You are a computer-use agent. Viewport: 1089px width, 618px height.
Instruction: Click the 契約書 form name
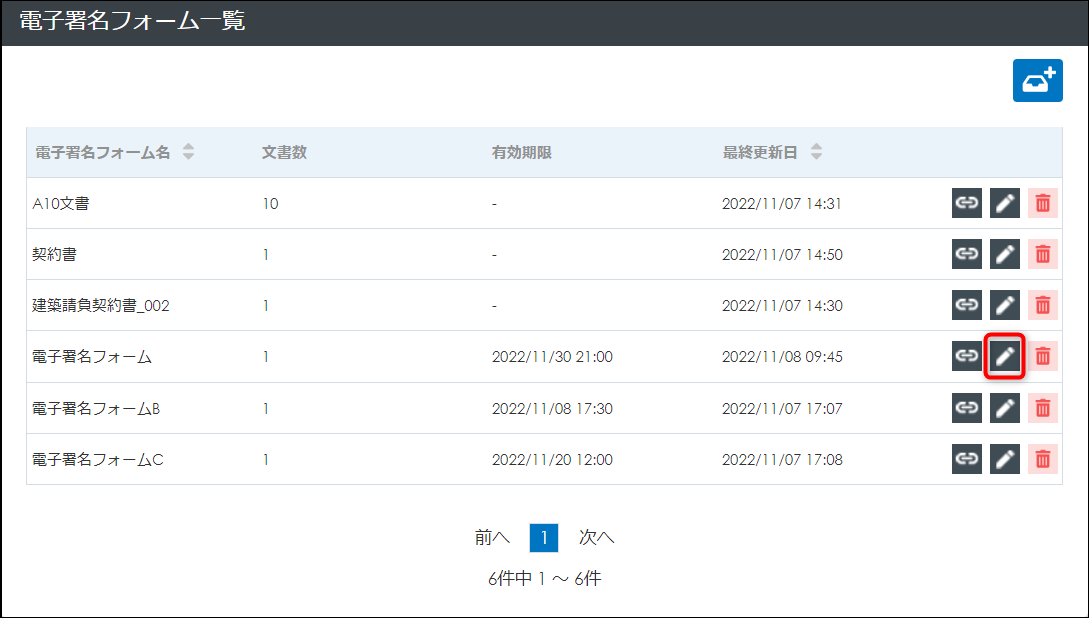[54, 255]
